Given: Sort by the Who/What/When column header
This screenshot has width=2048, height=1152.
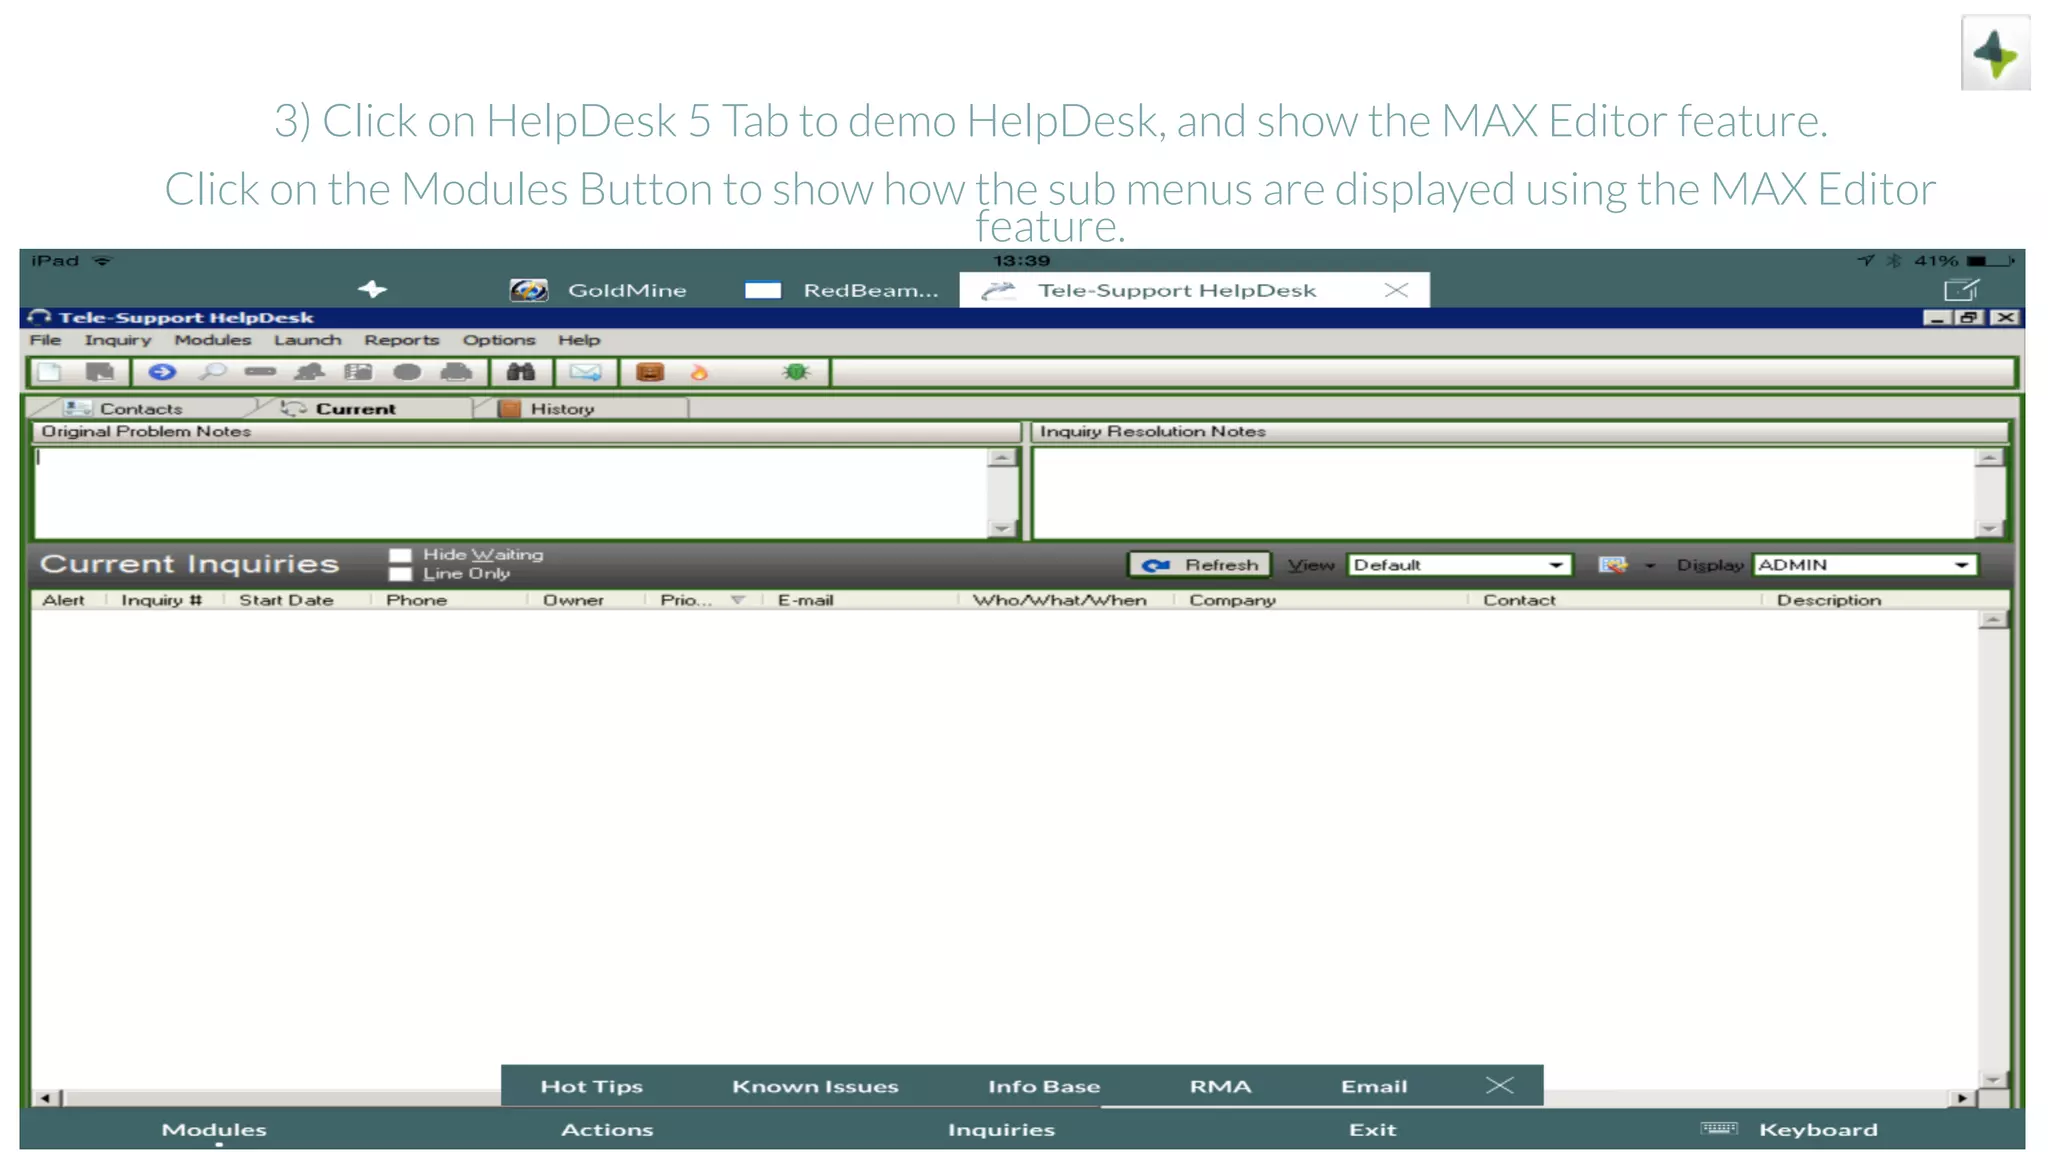Looking at the screenshot, I should pos(1059,600).
